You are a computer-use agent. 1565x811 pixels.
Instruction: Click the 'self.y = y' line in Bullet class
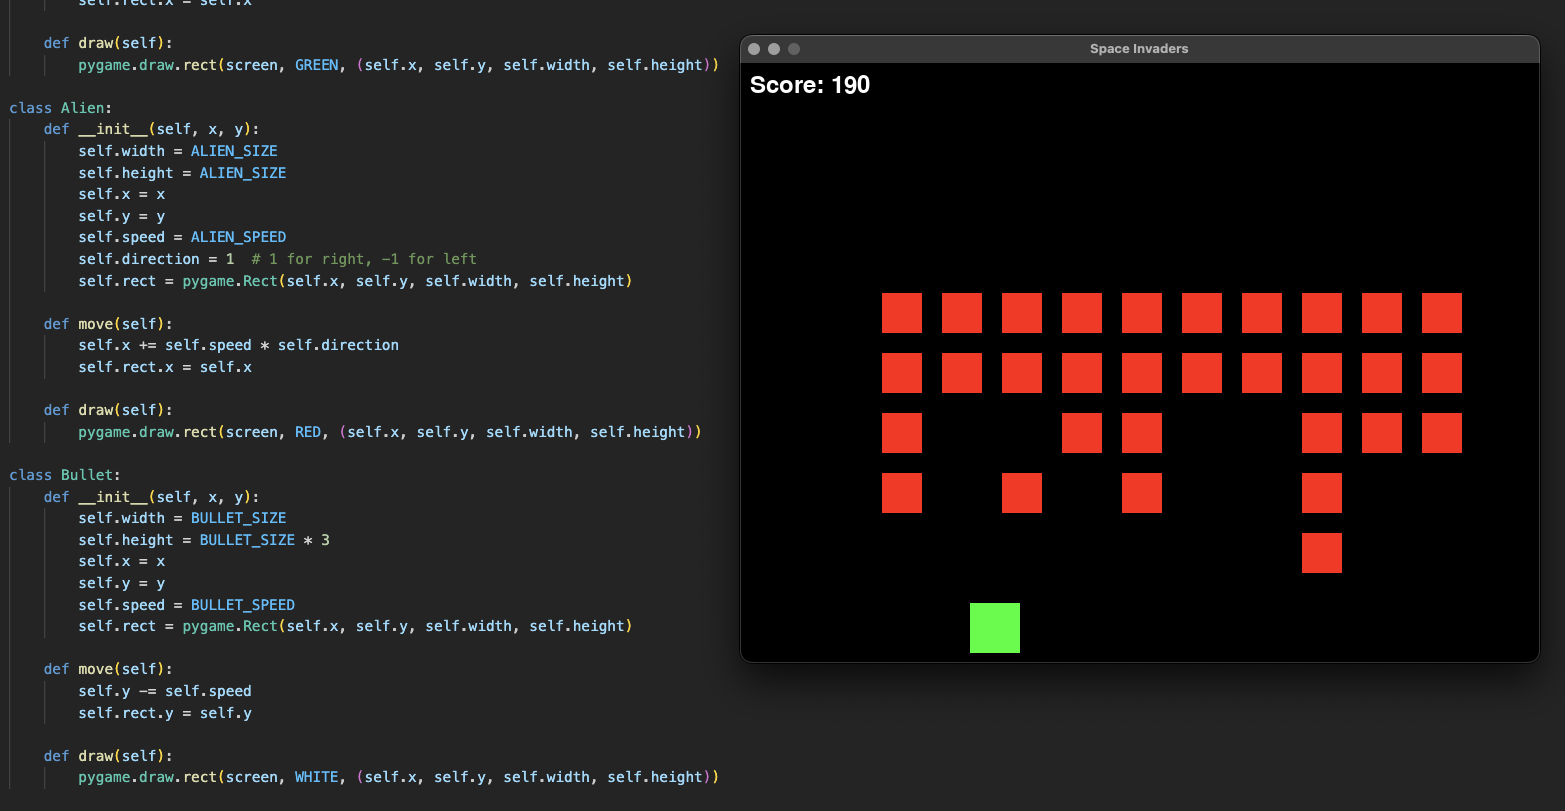[121, 583]
